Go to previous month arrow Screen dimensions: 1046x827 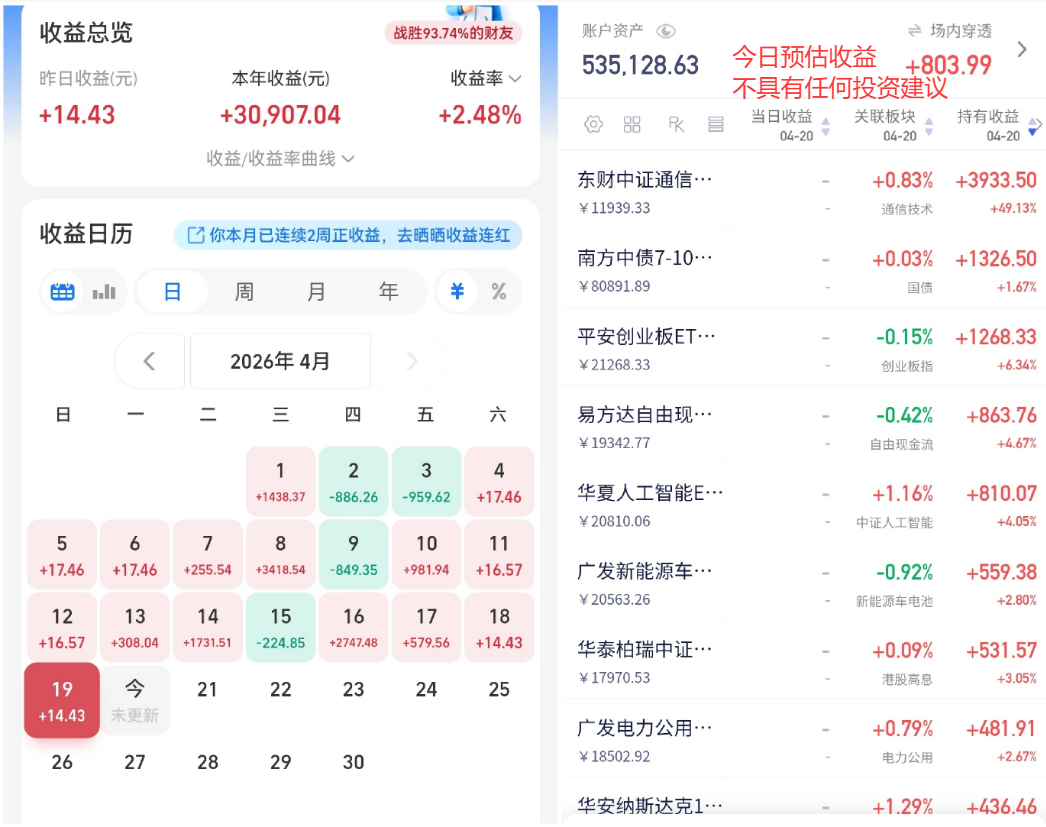[149, 361]
